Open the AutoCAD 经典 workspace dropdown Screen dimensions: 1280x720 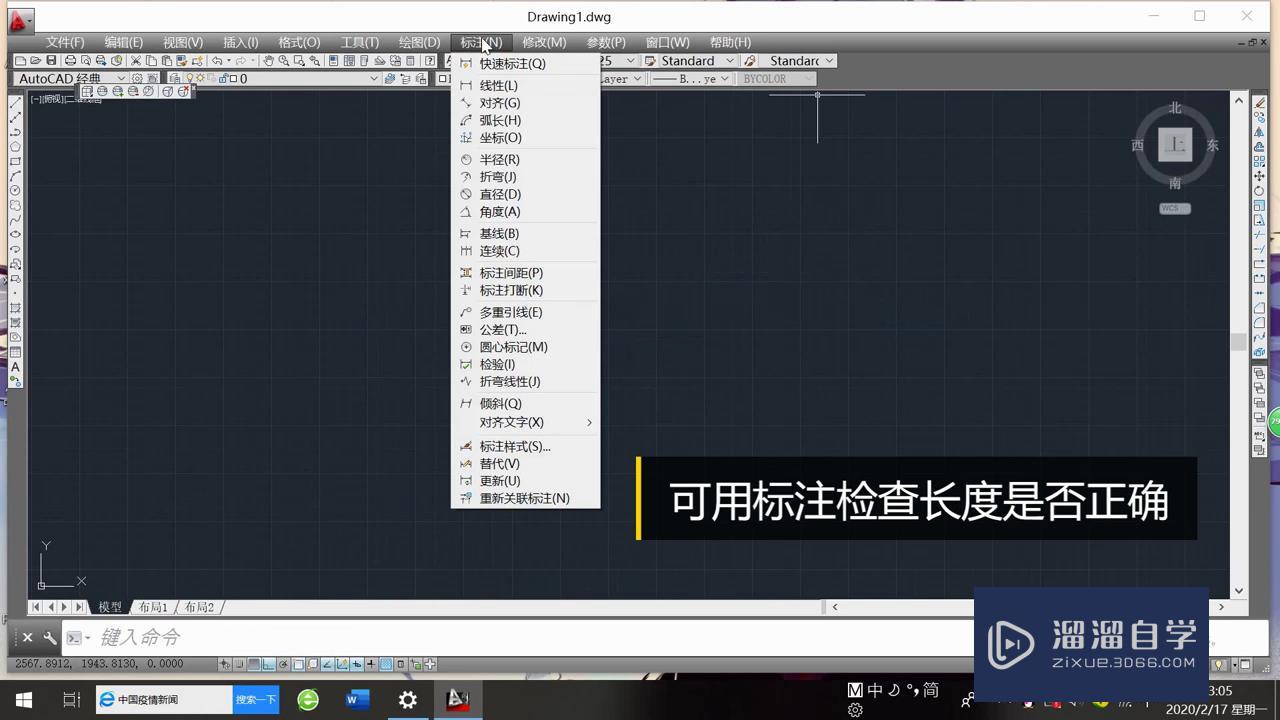click(121, 79)
